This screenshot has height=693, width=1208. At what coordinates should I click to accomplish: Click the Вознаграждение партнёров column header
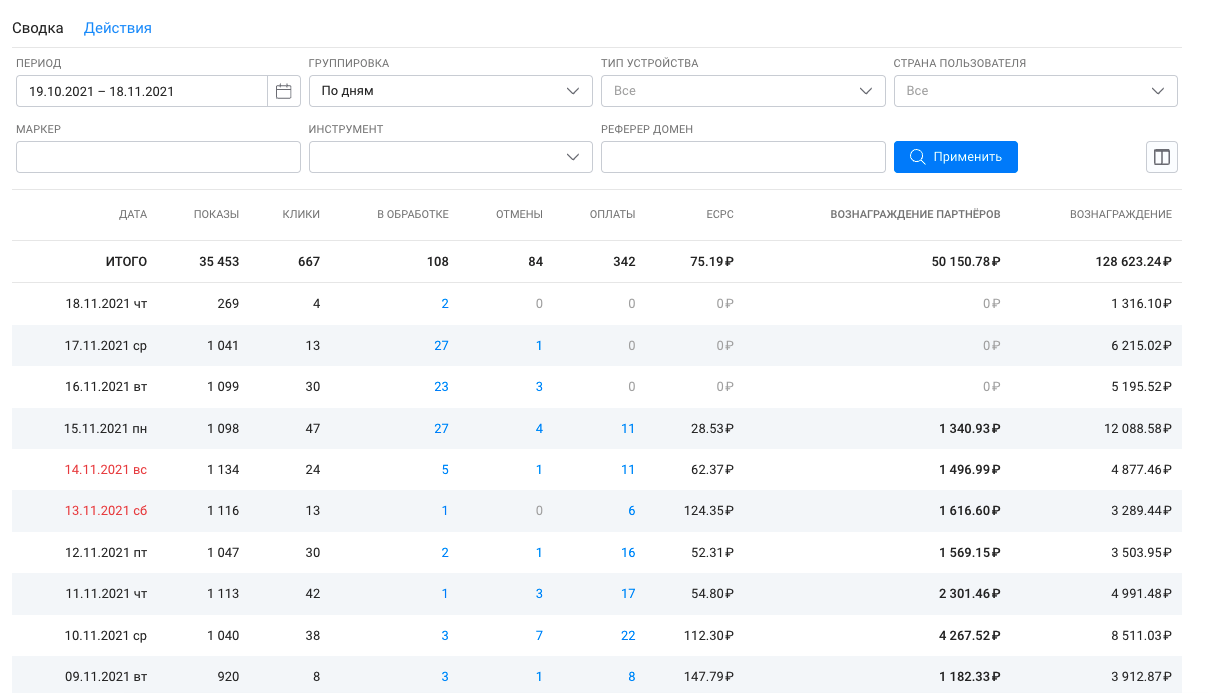[x=915, y=214]
